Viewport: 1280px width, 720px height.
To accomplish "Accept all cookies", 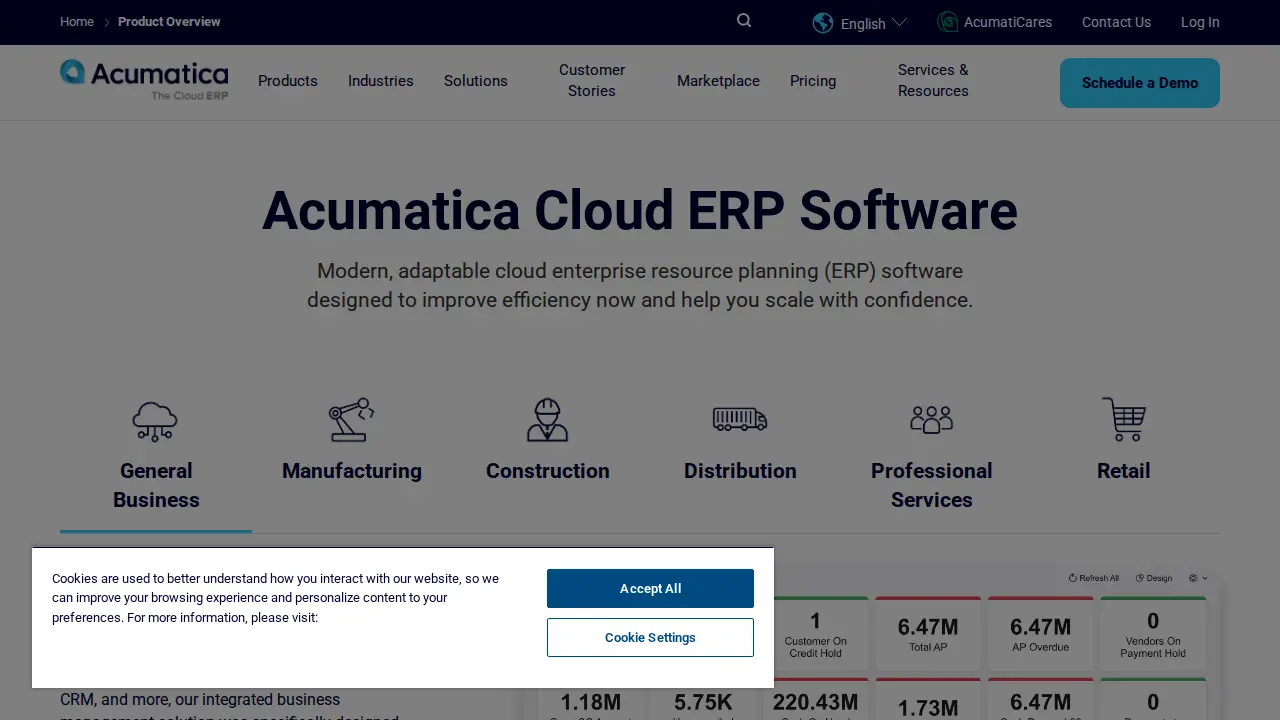I will click(x=650, y=588).
